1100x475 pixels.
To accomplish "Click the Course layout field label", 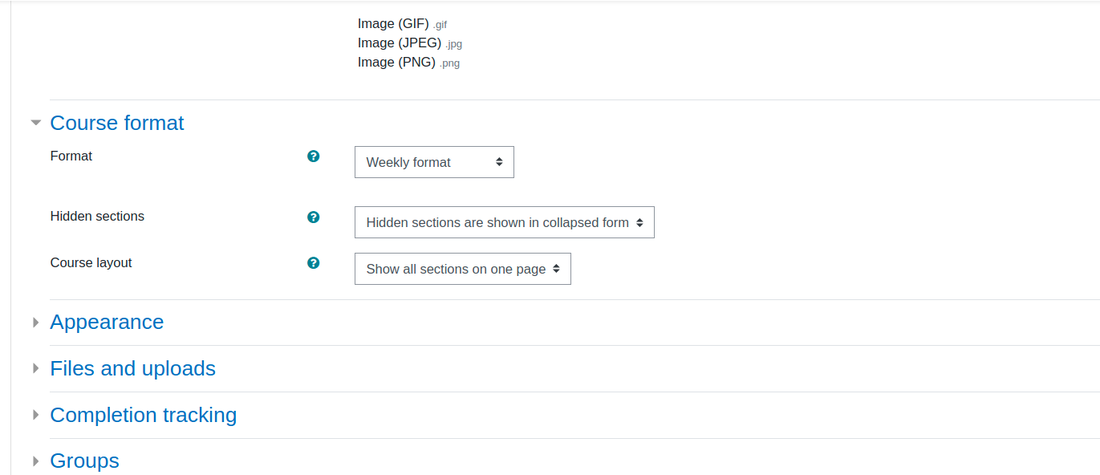I will pyautogui.click(x=91, y=263).
